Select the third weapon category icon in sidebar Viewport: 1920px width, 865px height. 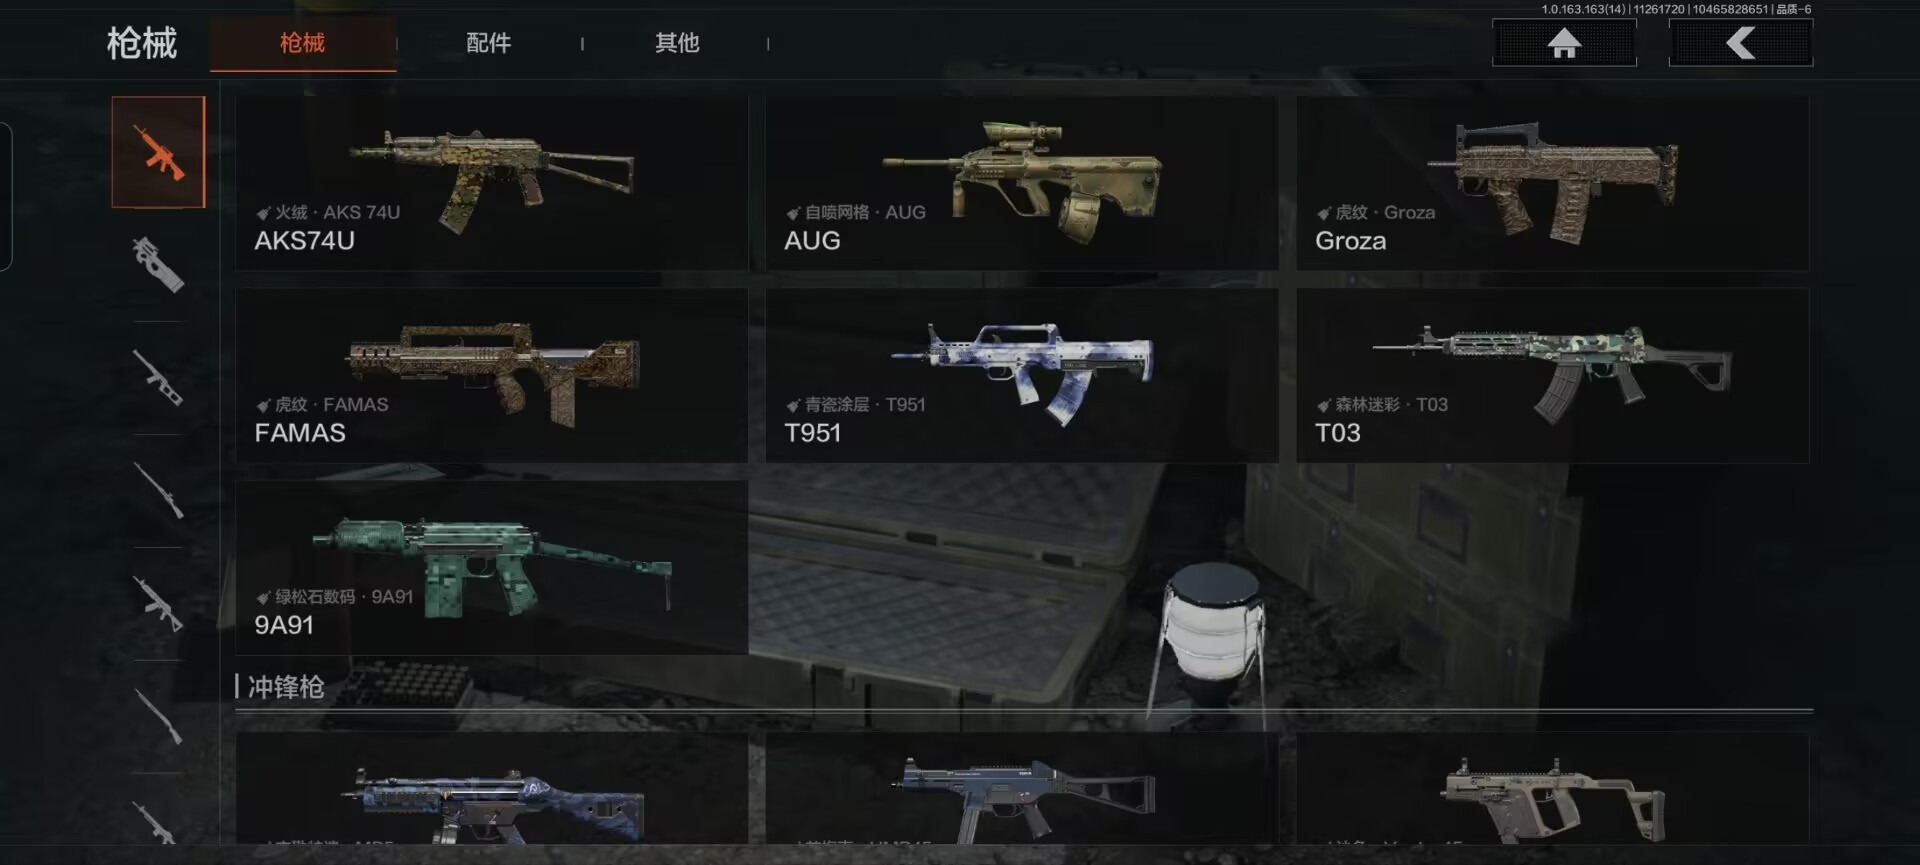pyautogui.click(x=158, y=378)
